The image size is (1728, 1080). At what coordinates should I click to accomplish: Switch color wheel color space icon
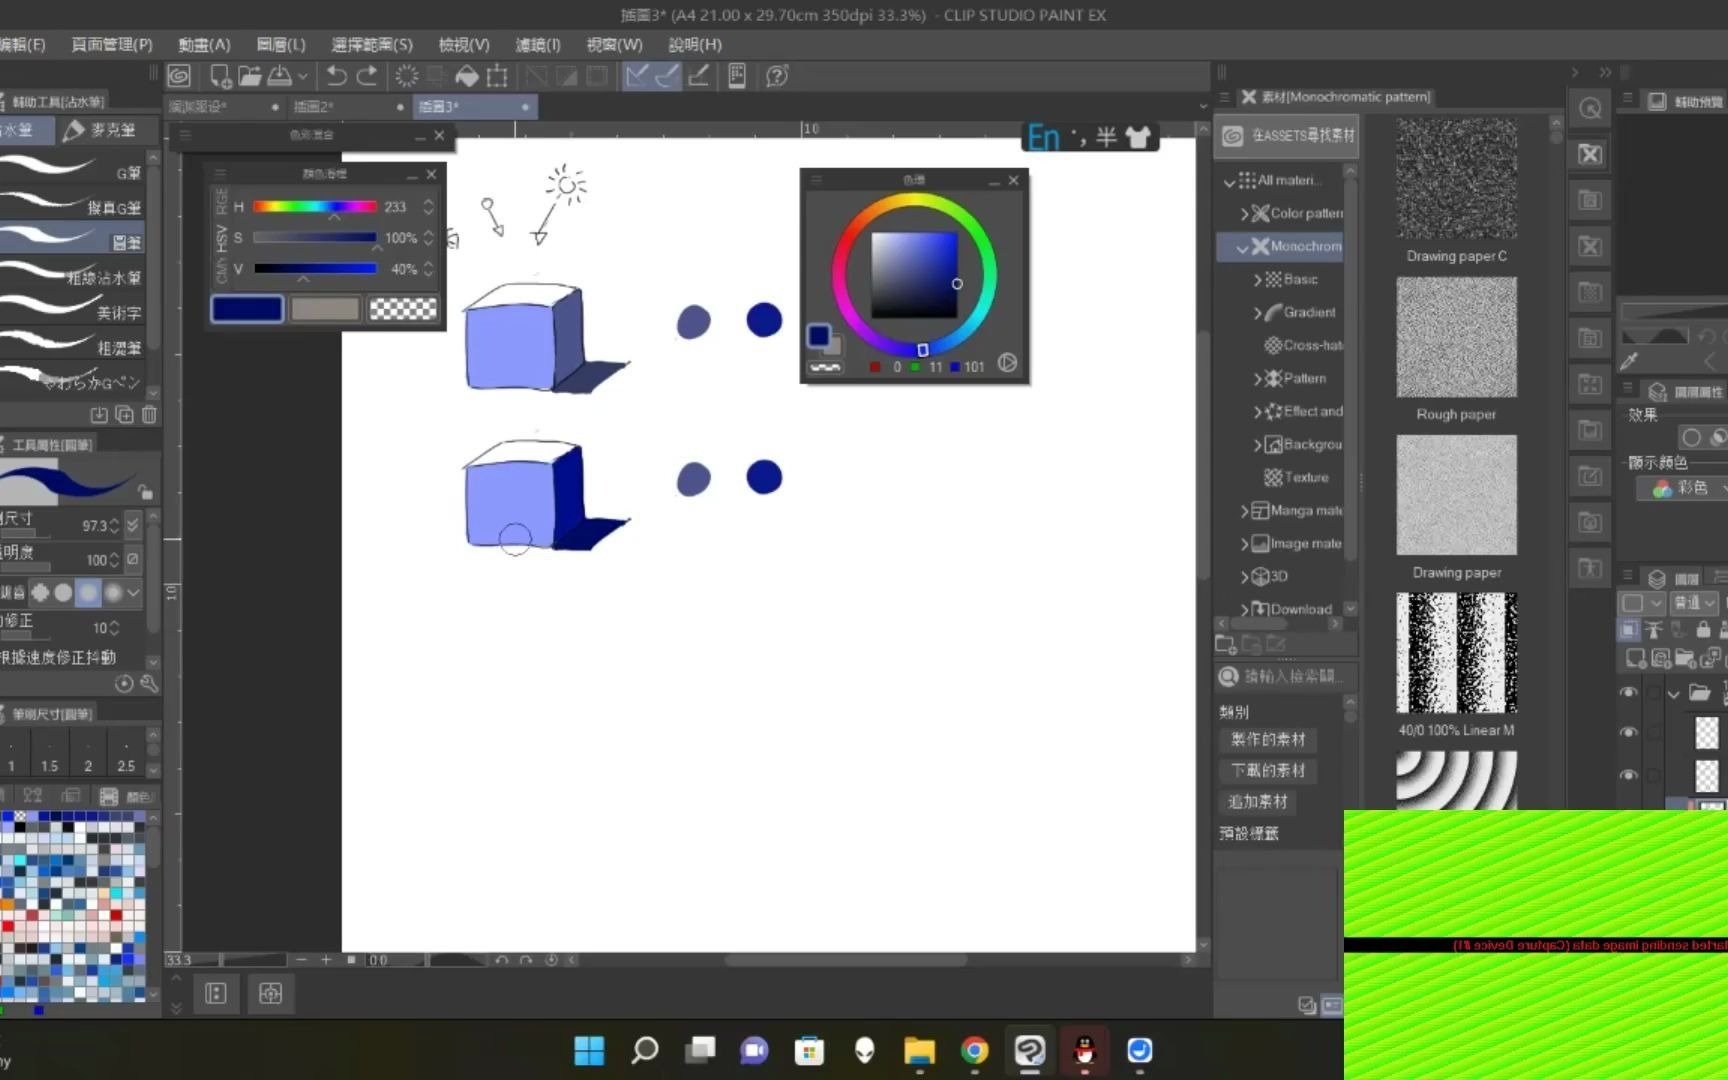tap(1007, 363)
